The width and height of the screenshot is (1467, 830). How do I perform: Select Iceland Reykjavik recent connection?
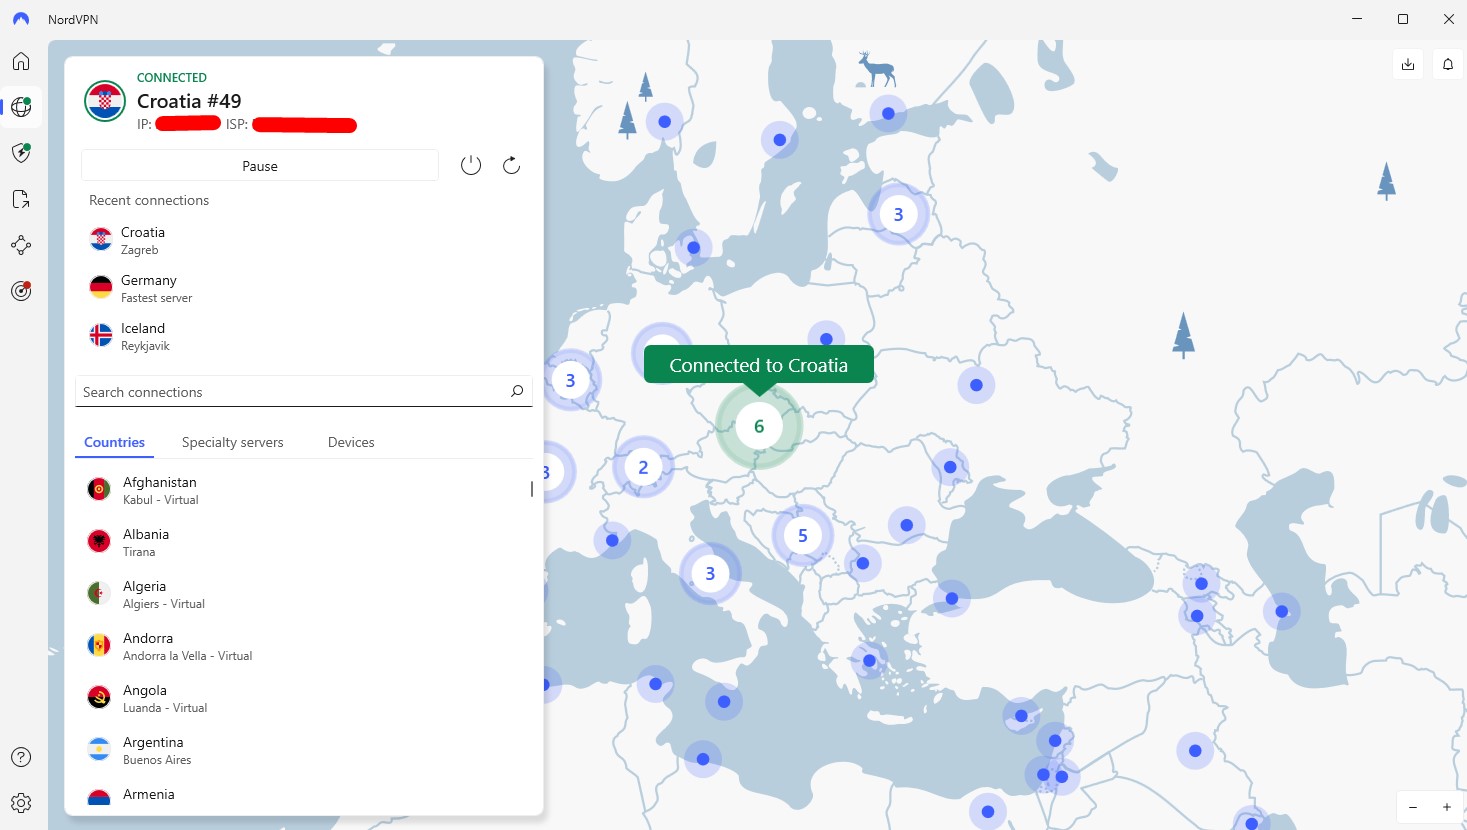303,336
